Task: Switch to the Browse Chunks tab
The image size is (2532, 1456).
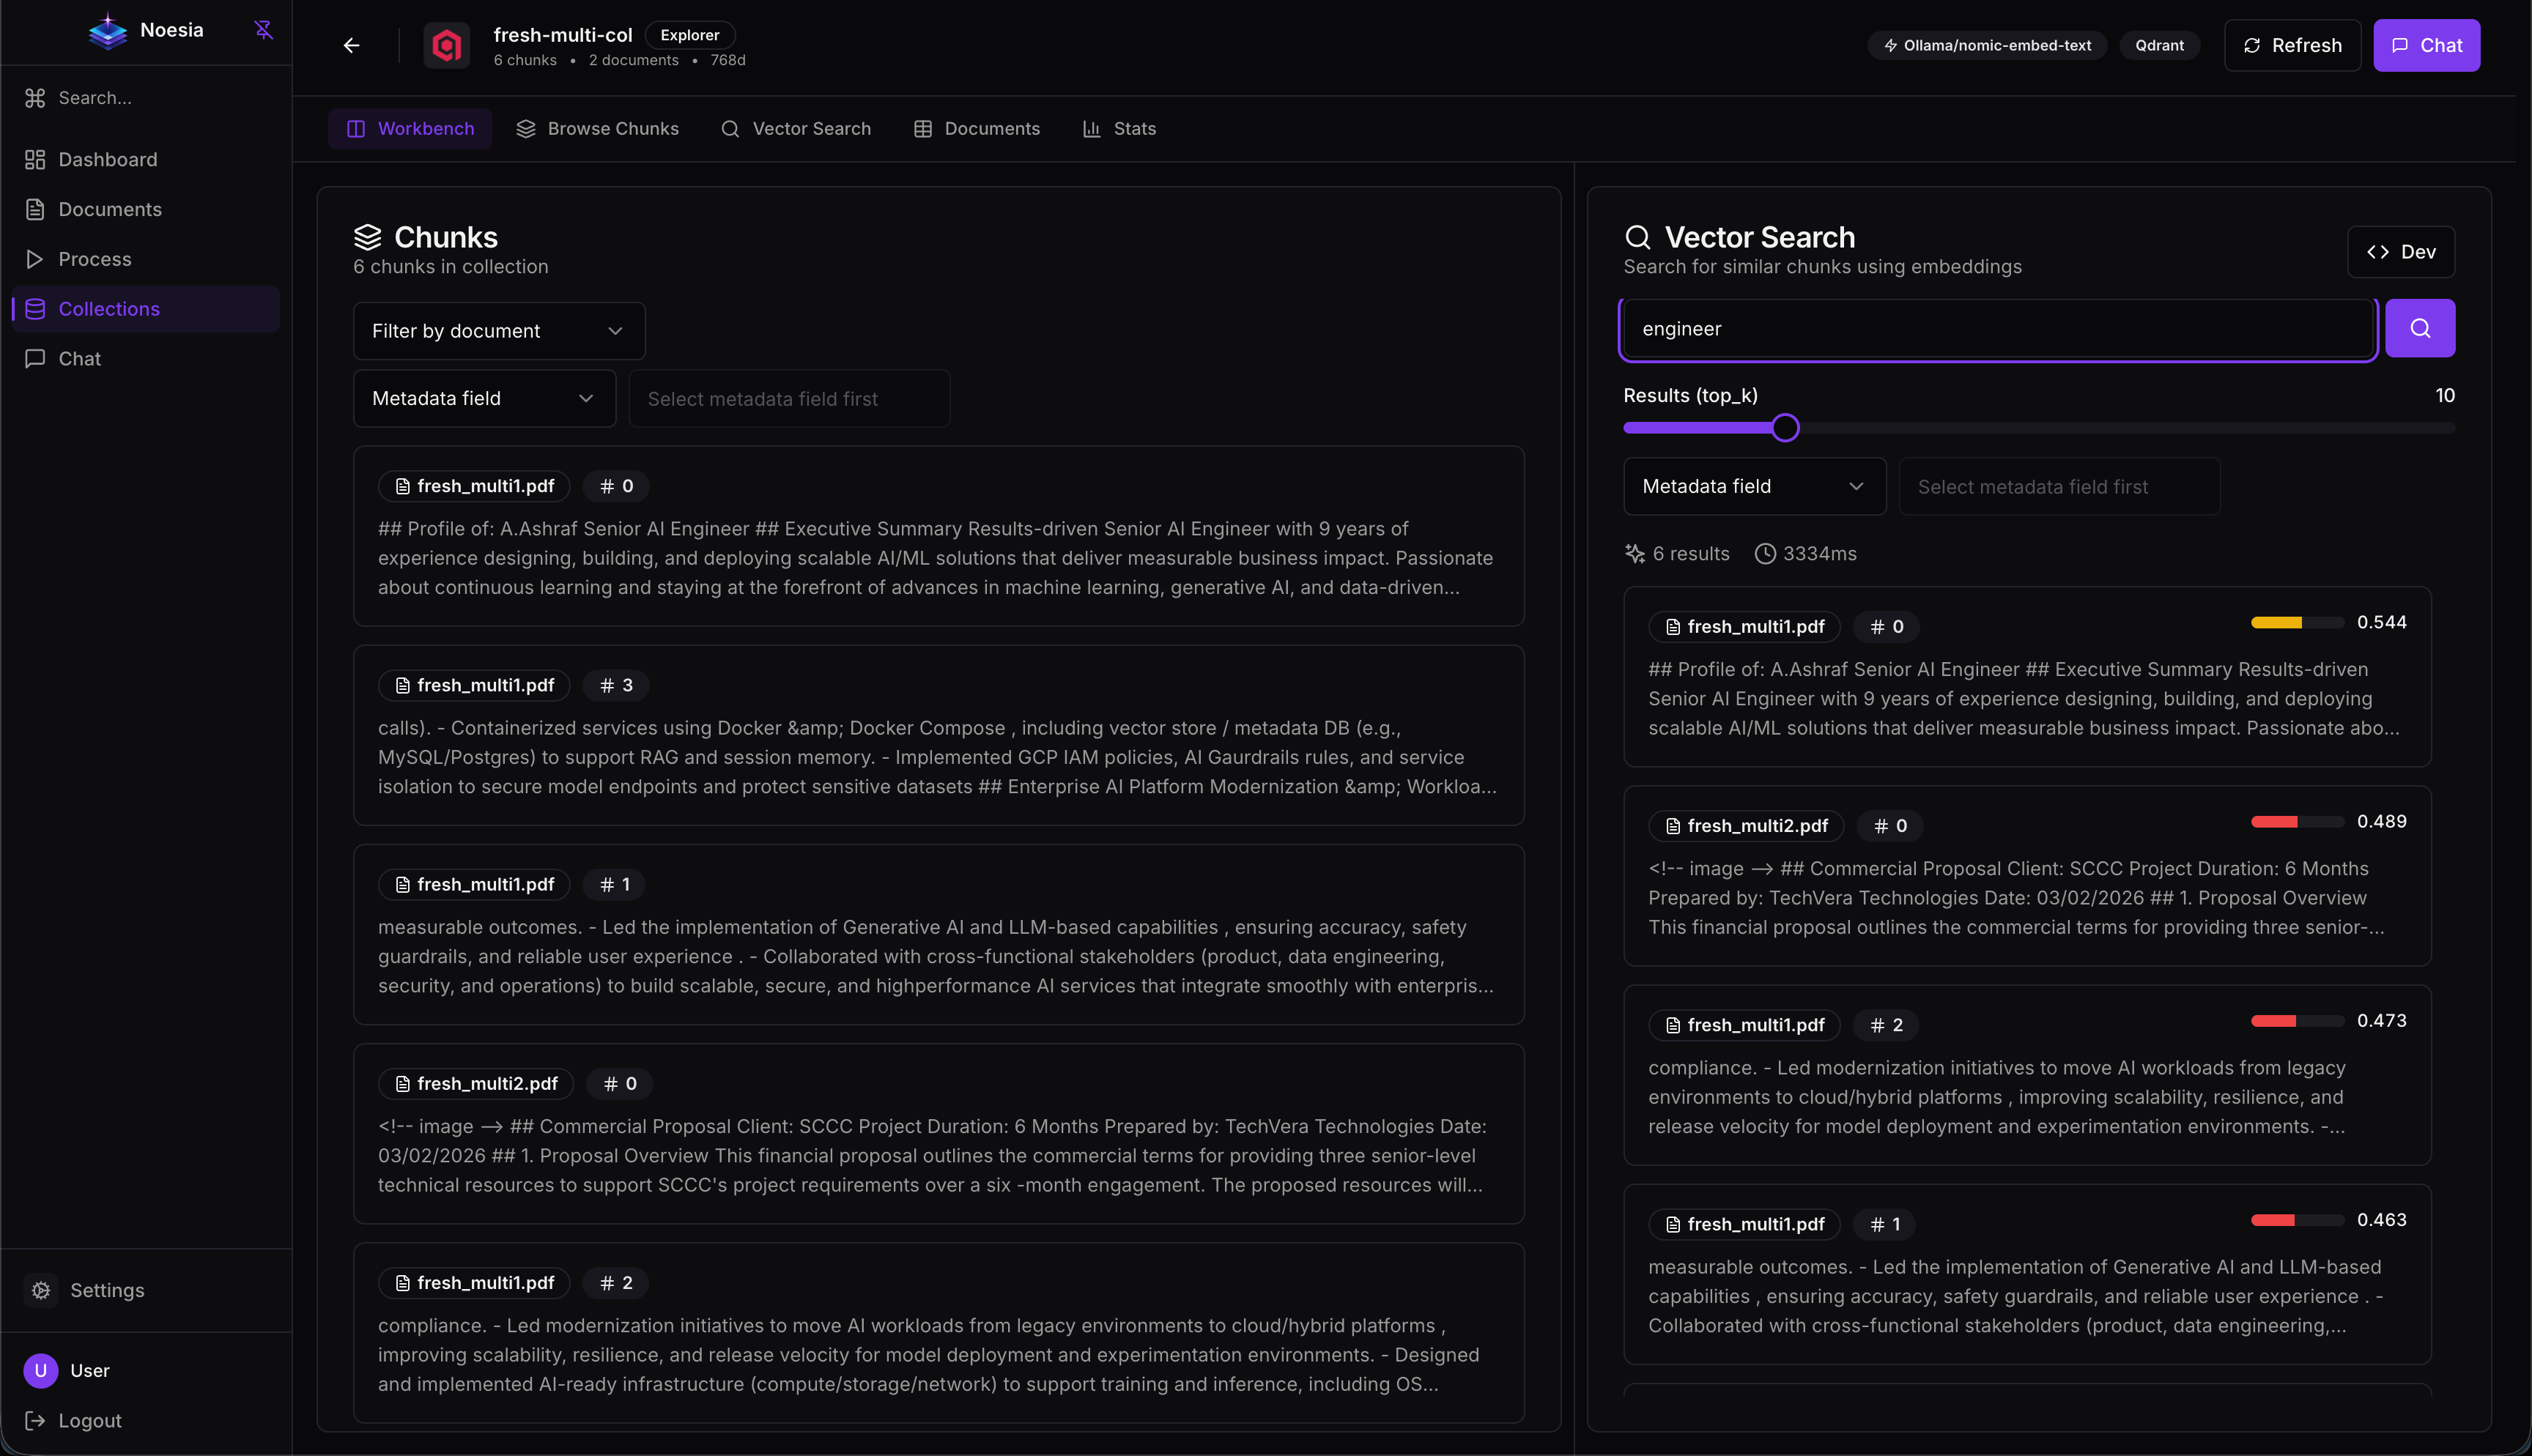Action: click(597, 128)
